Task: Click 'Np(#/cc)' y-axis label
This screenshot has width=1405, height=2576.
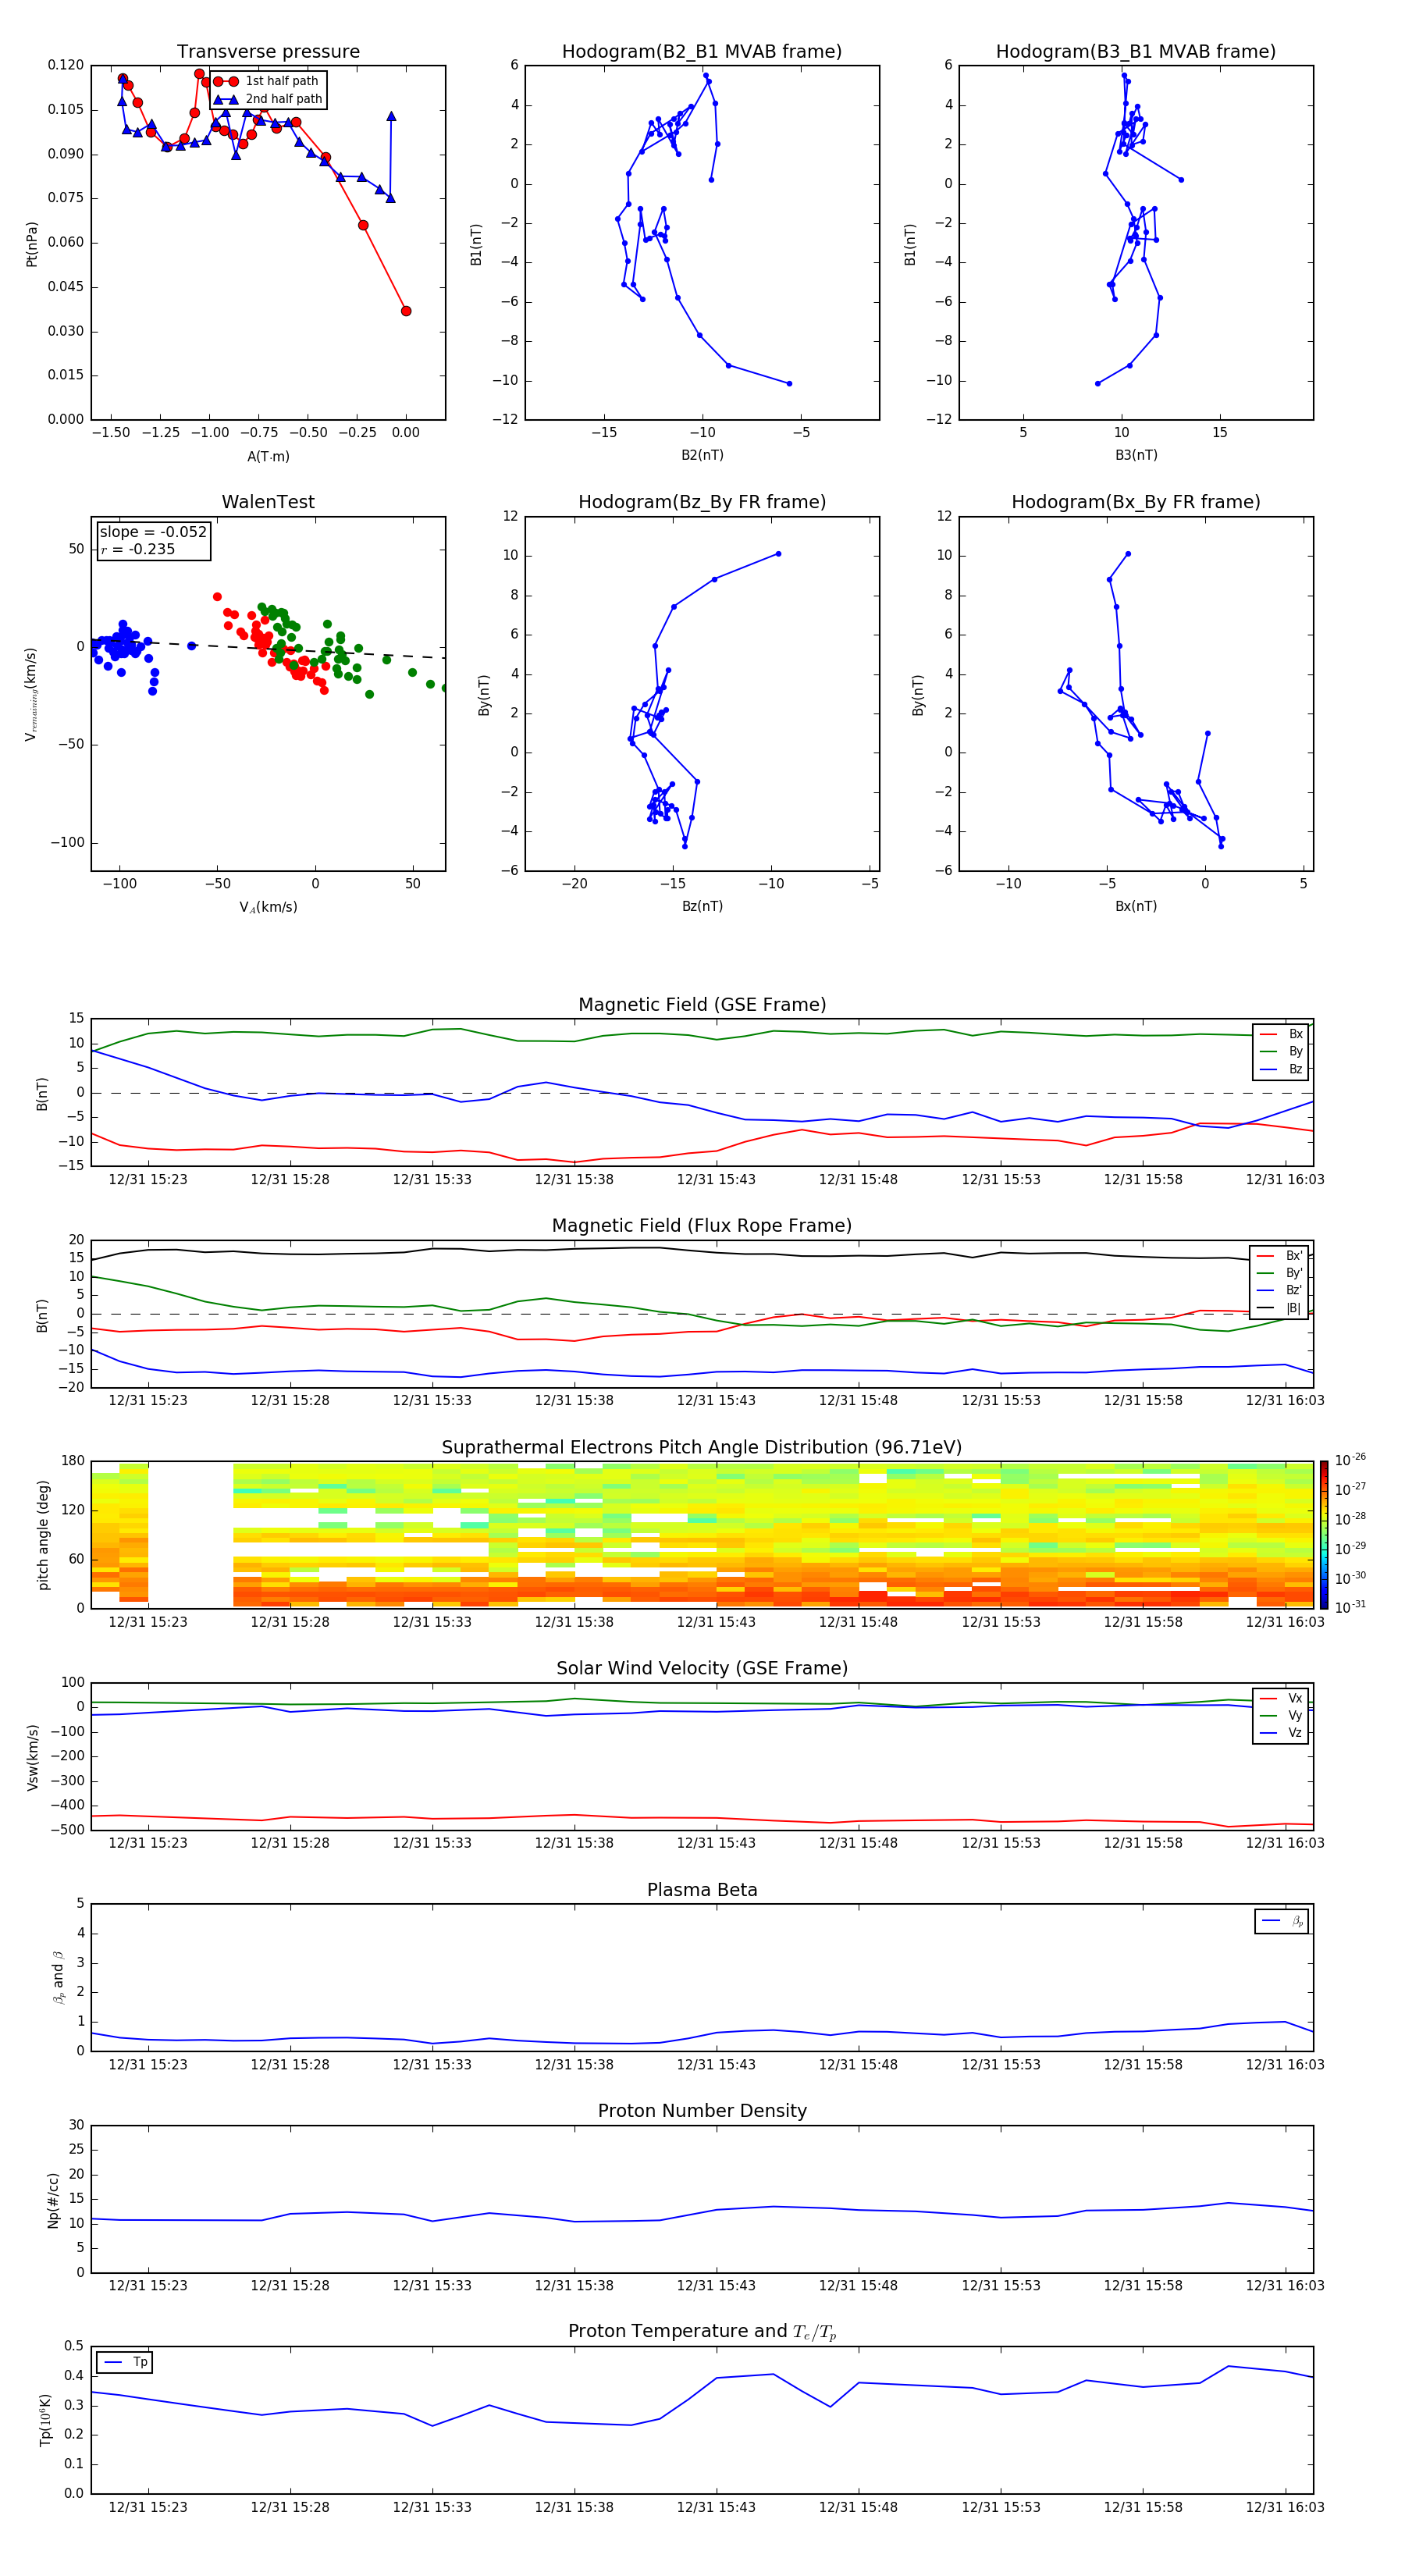Action: click(53, 2200)
